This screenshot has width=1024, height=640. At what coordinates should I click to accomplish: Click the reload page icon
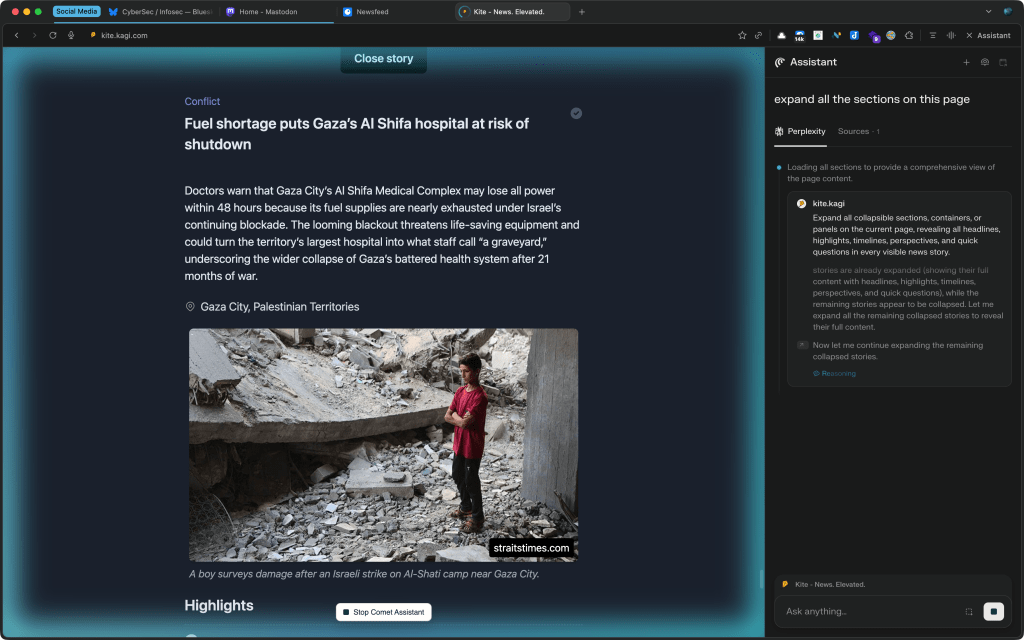click(53, 35)
